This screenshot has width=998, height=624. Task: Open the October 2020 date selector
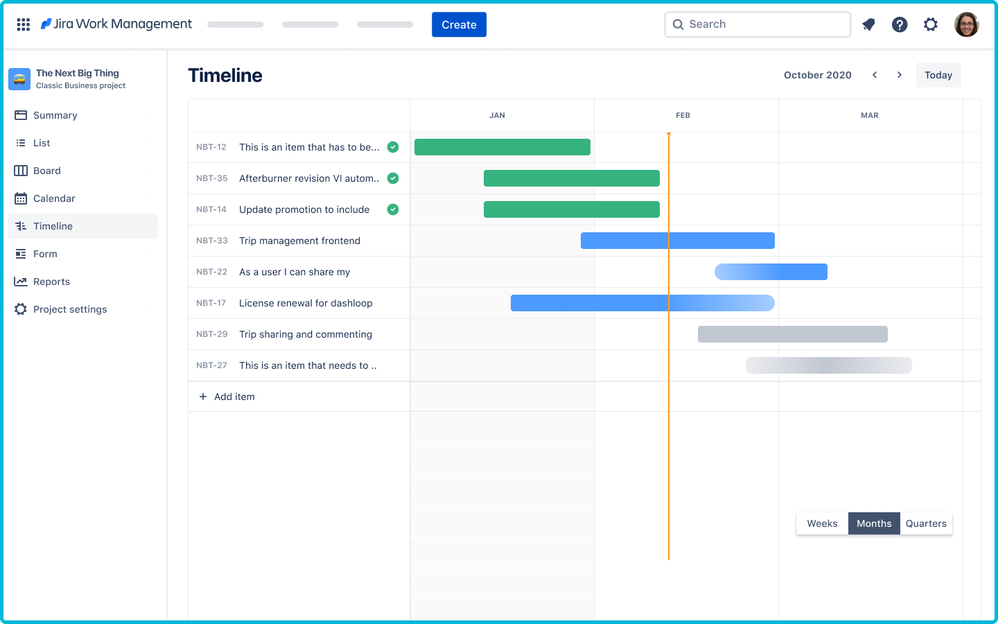pos(818,74)
